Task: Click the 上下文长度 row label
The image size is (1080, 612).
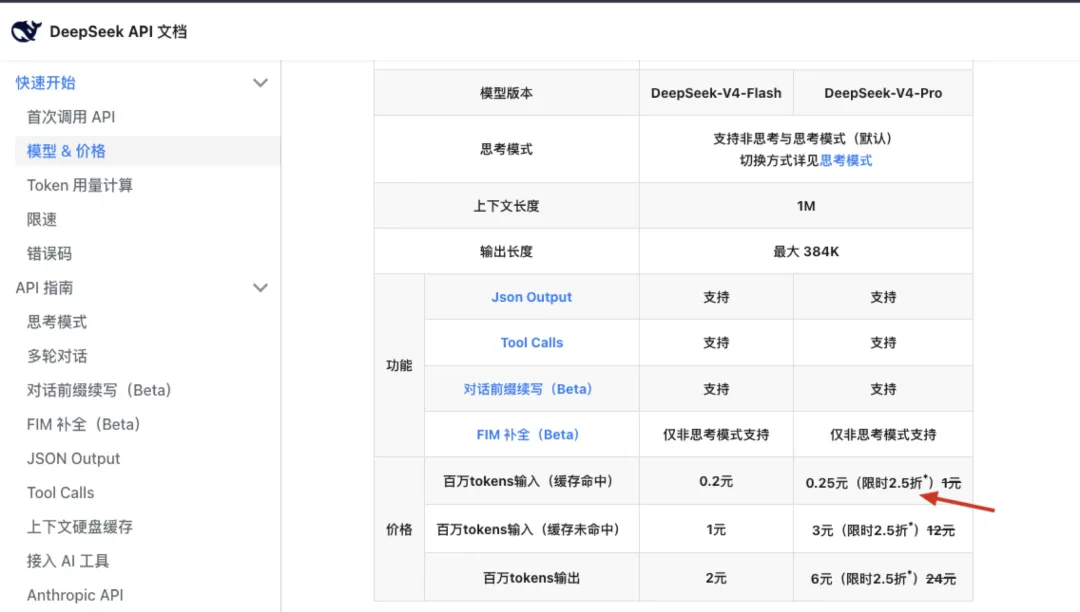Action: [x=506, y=206]
